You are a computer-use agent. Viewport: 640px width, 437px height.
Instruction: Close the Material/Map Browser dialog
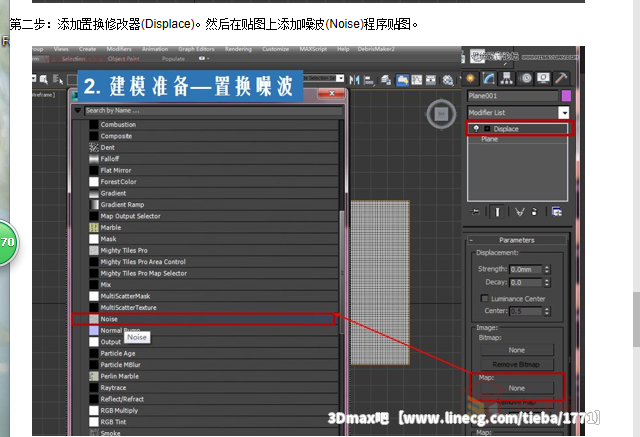[x=332, y=93]
